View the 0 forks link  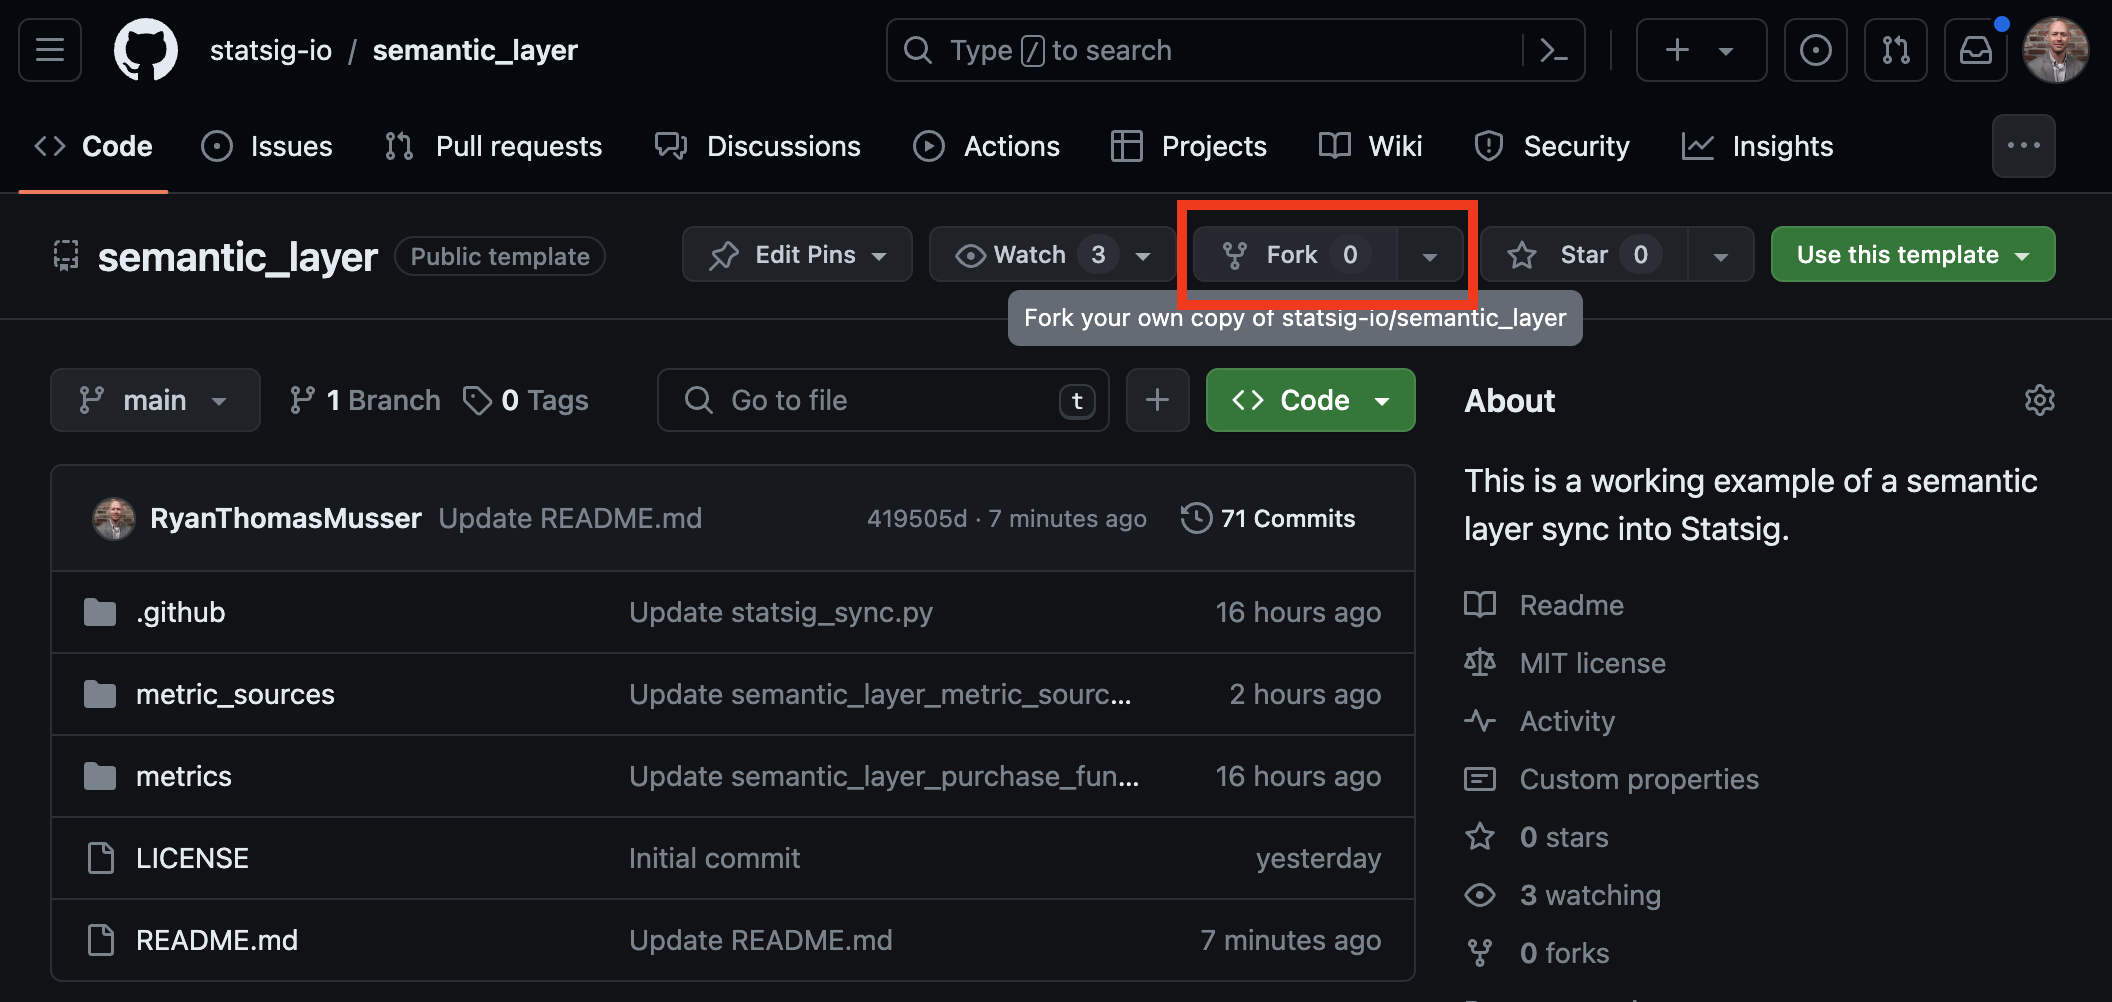pos(1537,953)
